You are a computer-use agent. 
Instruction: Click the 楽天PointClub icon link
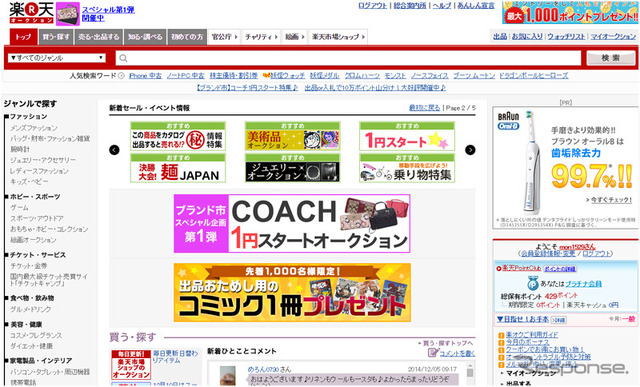pos(518,268)
